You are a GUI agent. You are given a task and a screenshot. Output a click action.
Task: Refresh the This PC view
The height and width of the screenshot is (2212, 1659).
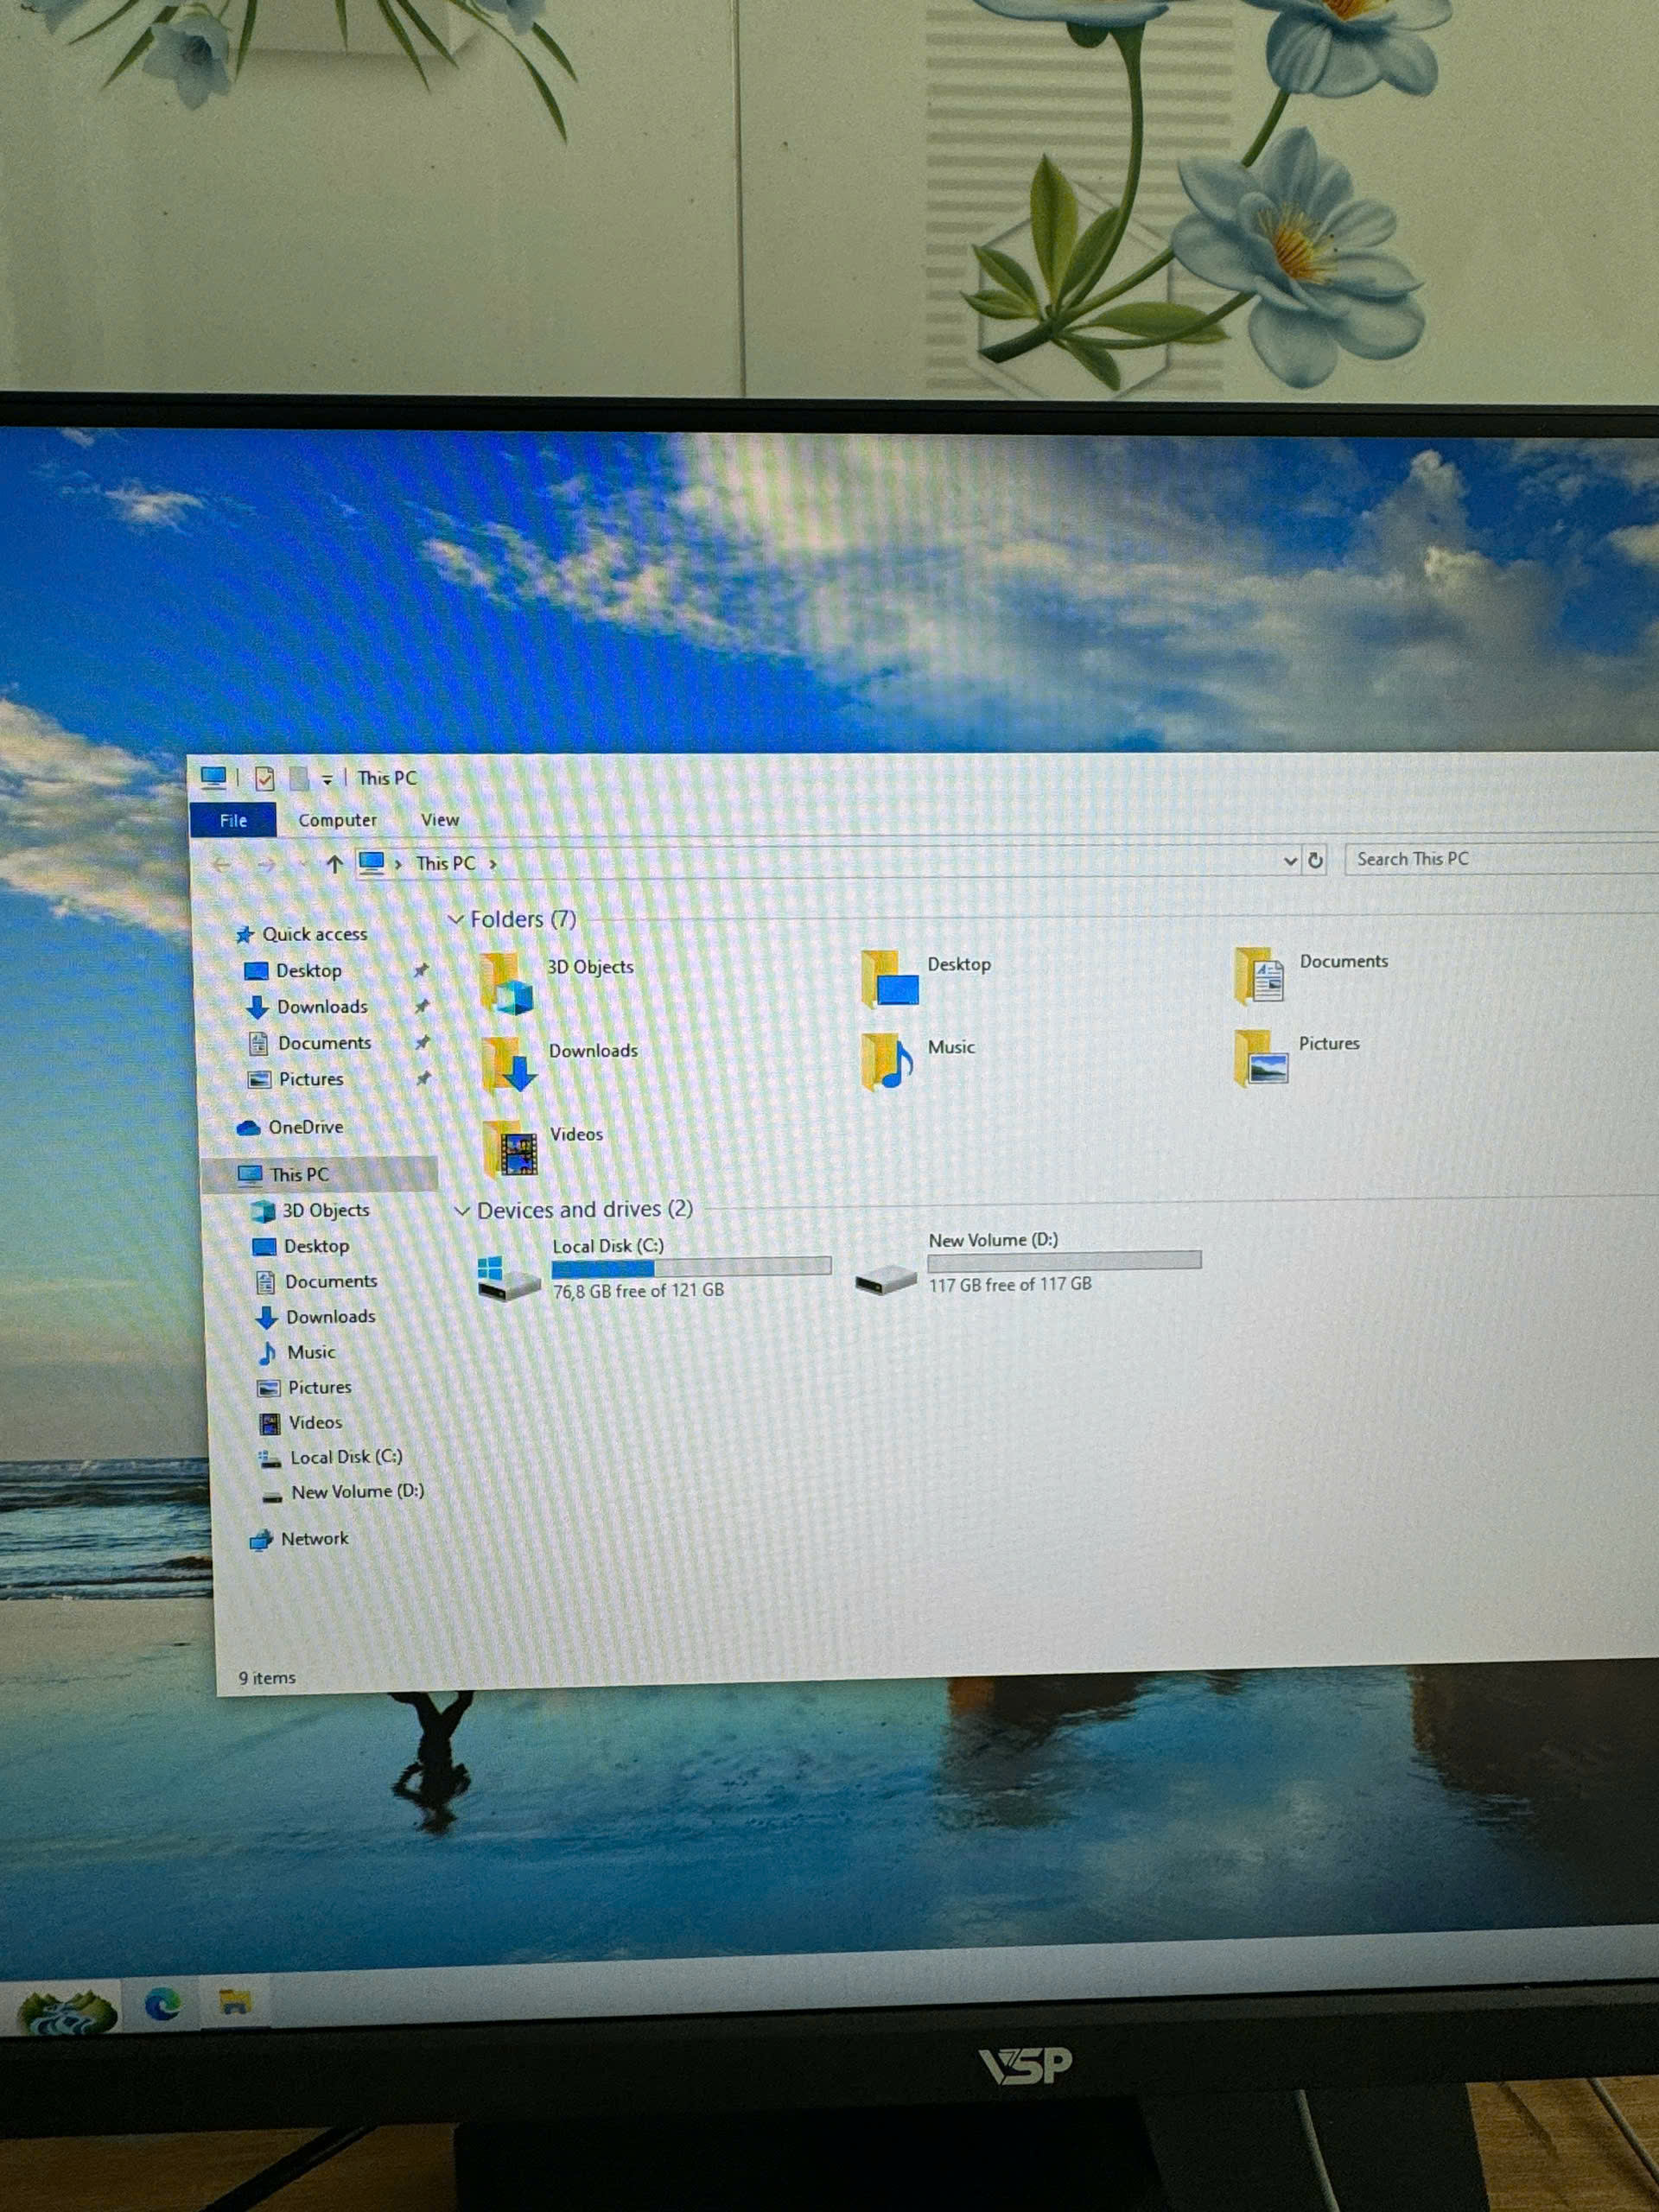point(1315,860)
